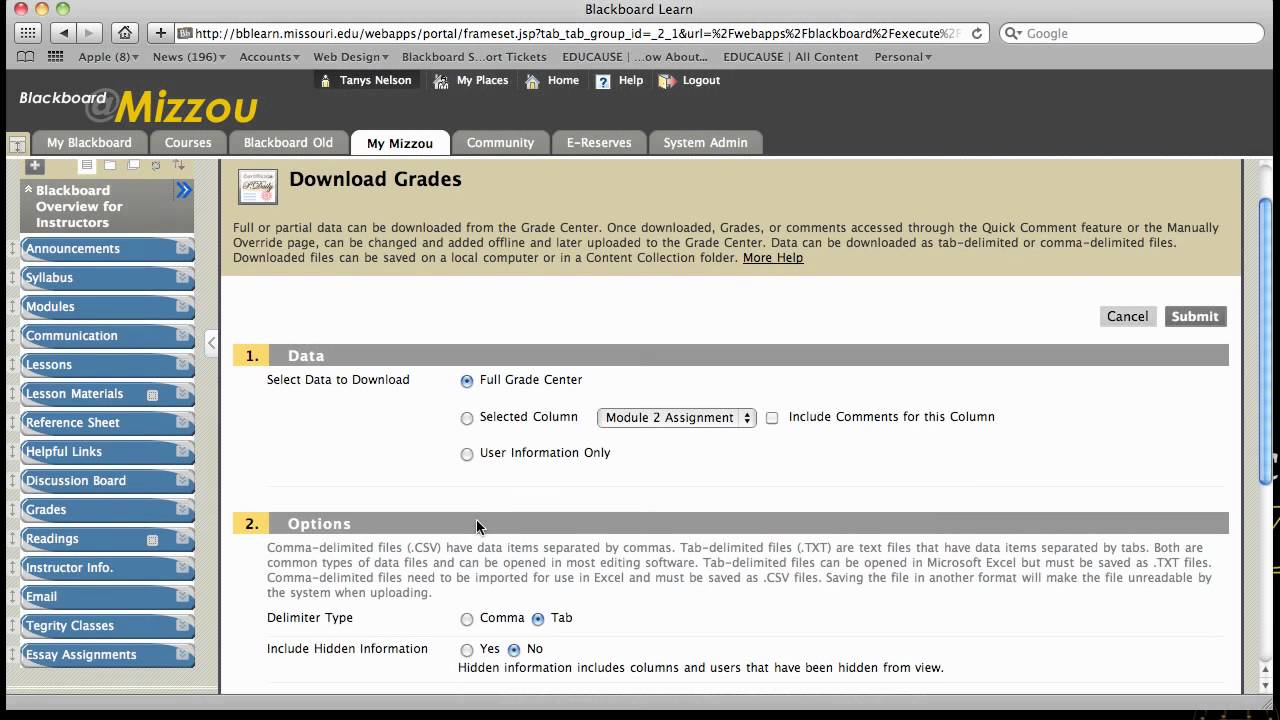1280x720 pixels.
Task: Open the System Admin tab
Action: coord(705,143)
